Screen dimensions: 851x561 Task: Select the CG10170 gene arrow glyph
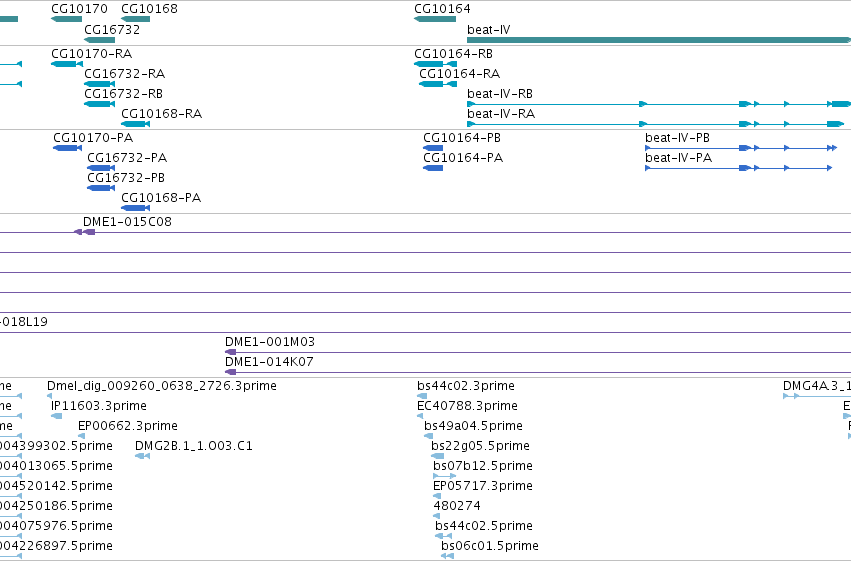66,19
